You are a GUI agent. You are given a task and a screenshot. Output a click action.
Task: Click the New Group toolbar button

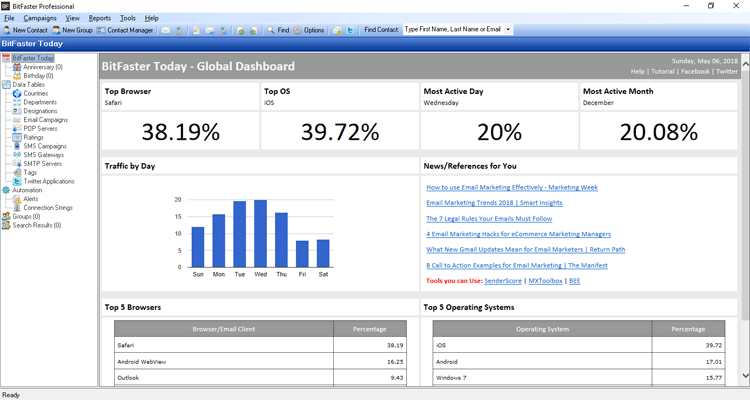click(72, 30)
